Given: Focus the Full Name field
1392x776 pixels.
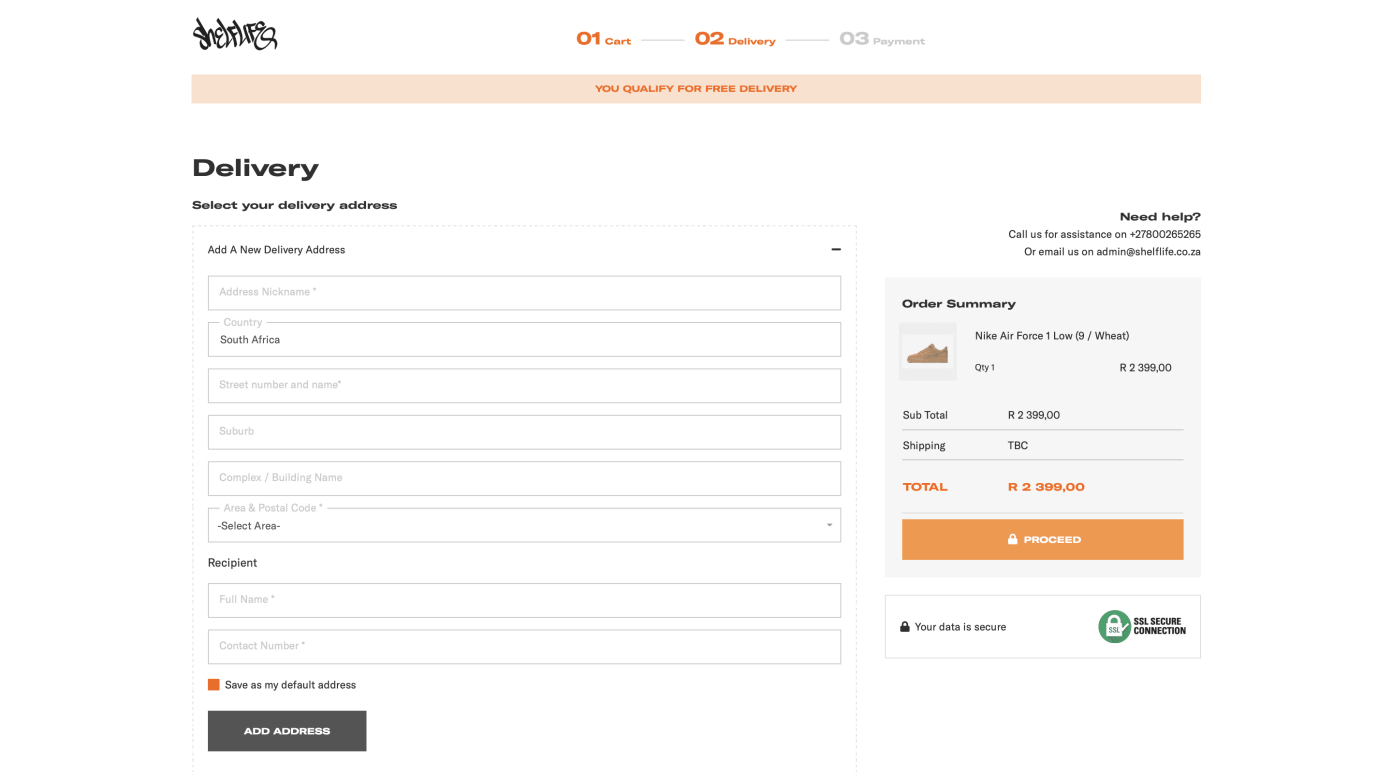Looking at the screenshot, I should click(x=524, y=600).
